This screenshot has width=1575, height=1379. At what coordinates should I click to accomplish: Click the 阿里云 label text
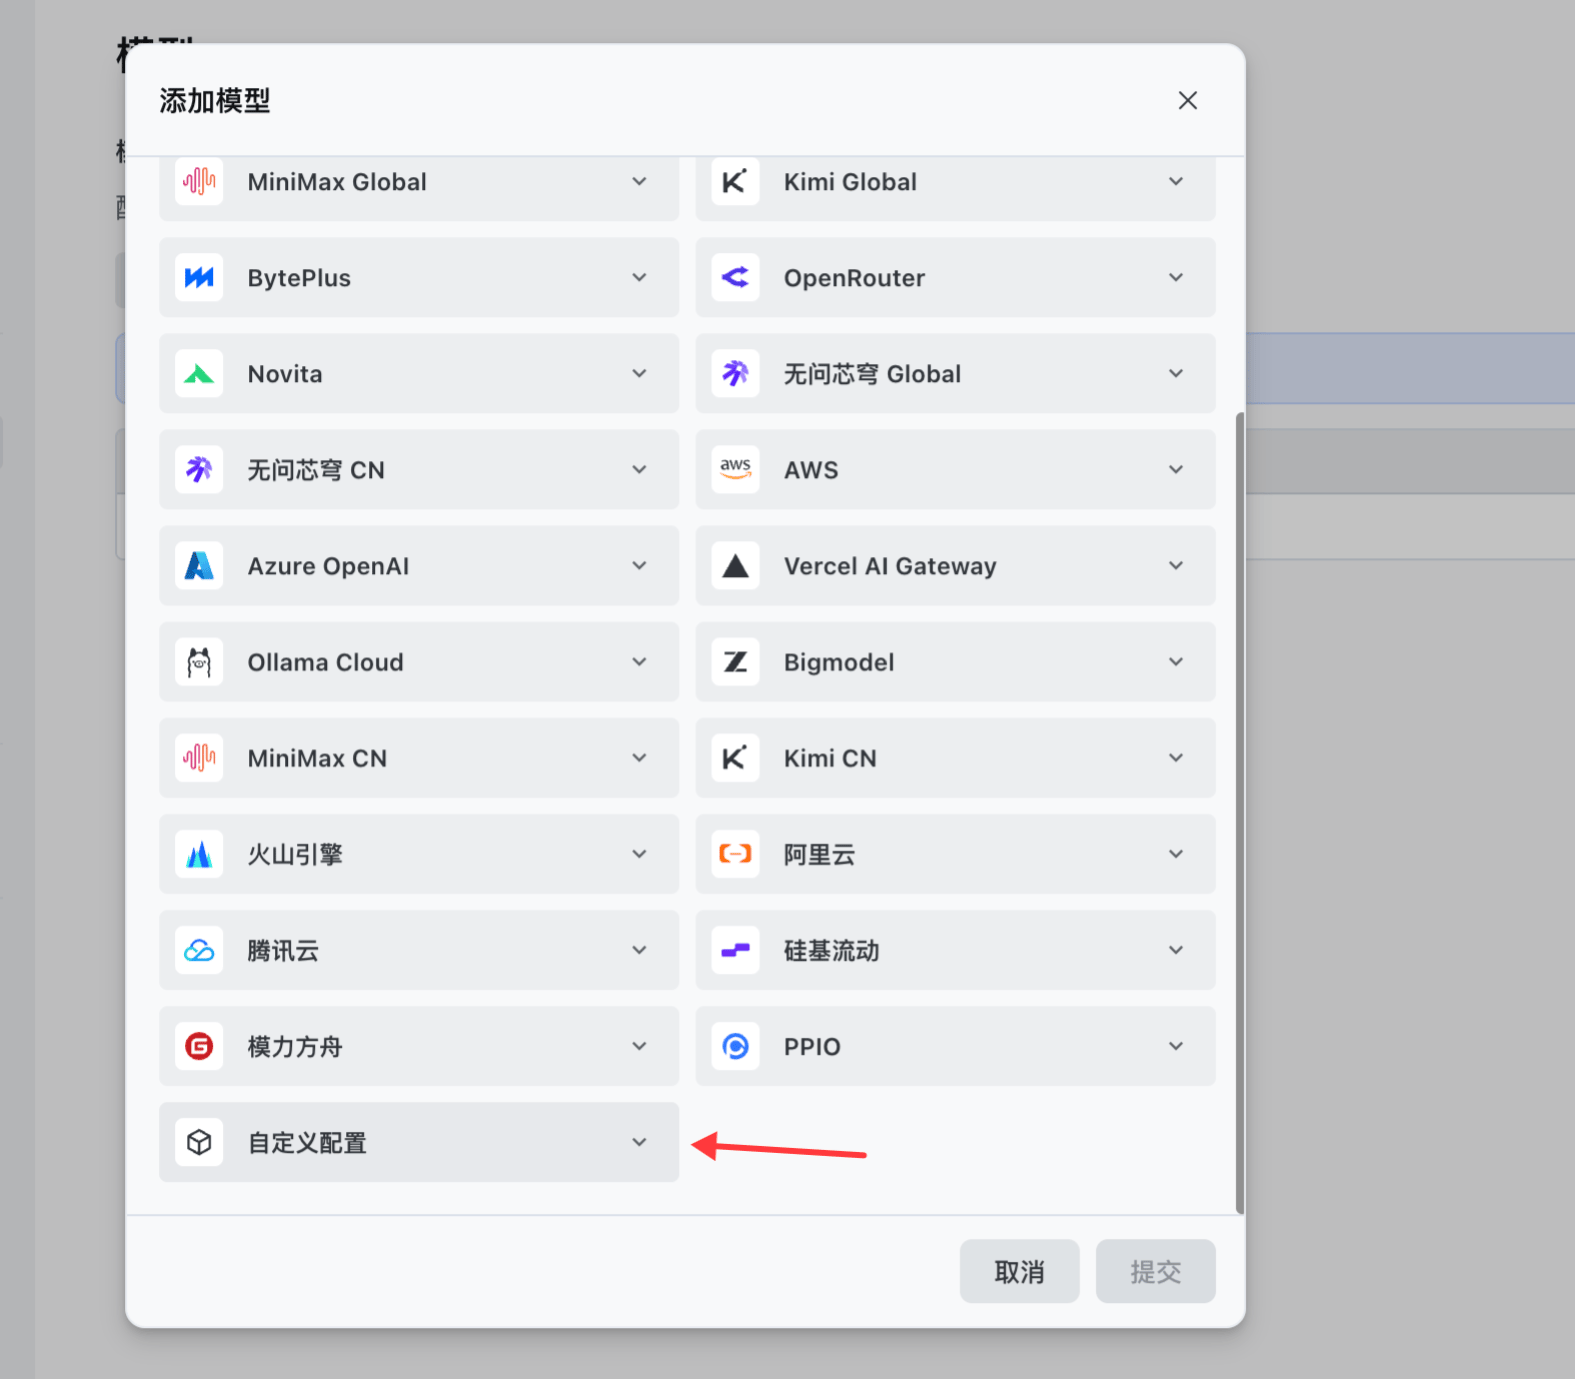click(819, 854)
